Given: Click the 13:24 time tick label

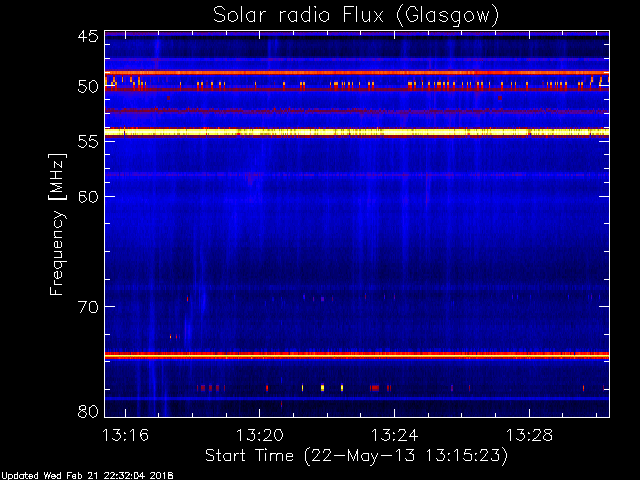Looking at the screenshot, I should pos(395,435).
